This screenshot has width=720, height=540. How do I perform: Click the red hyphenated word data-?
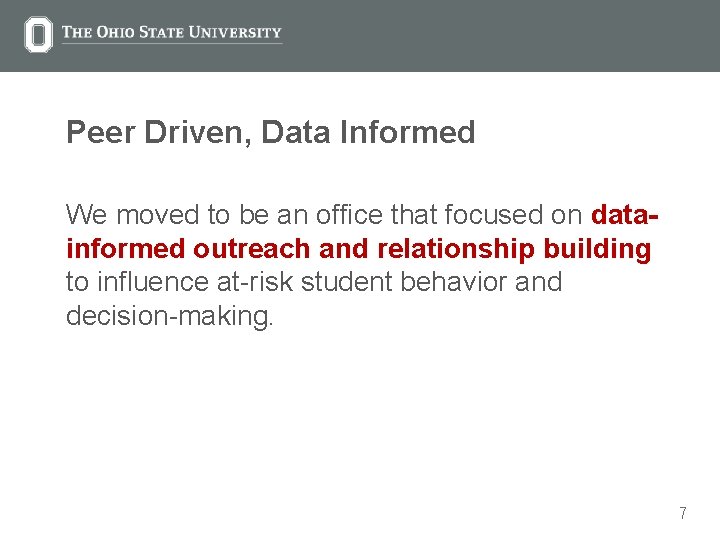pyautogui.click(x=624, y=215)
